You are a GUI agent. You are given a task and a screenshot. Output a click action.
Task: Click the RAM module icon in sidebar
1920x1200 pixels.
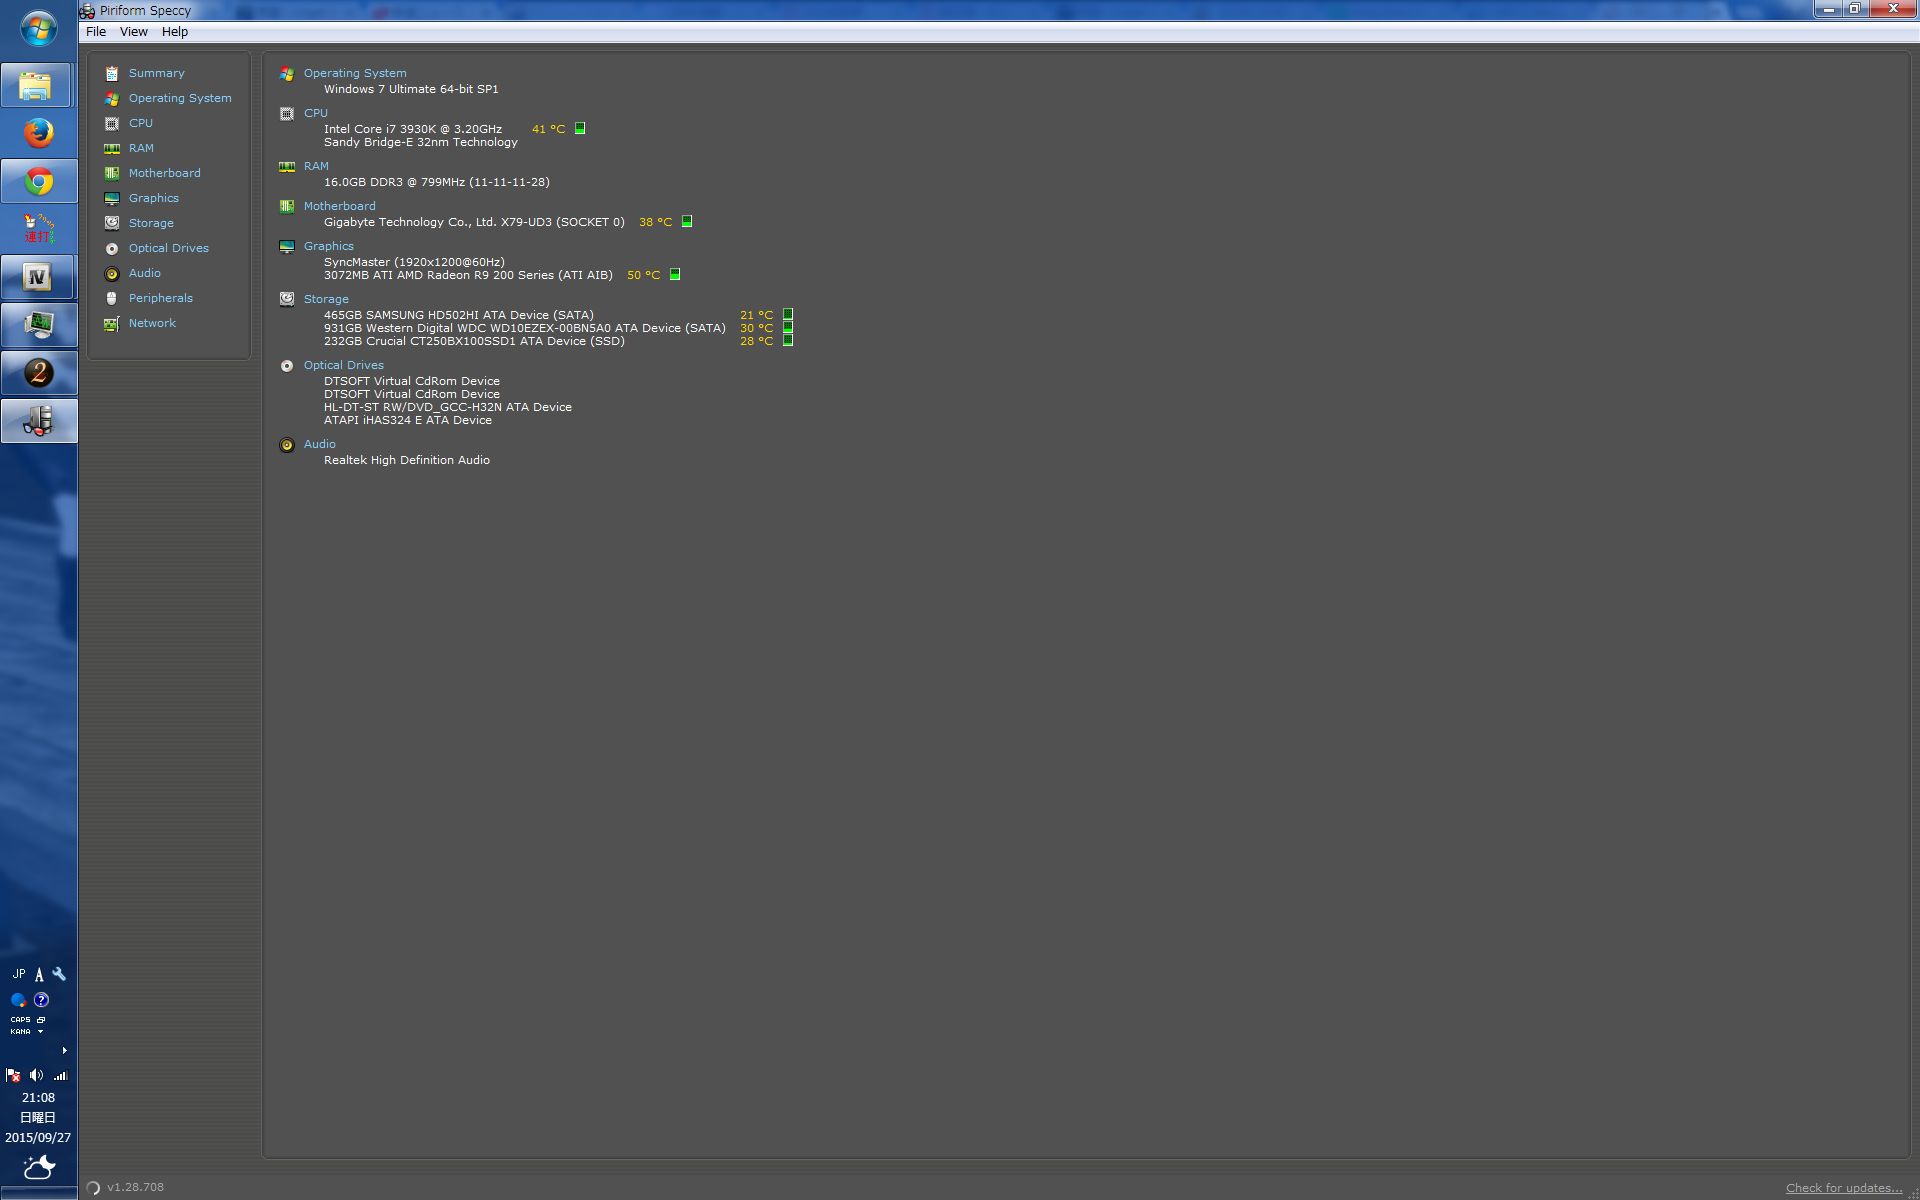112,148
